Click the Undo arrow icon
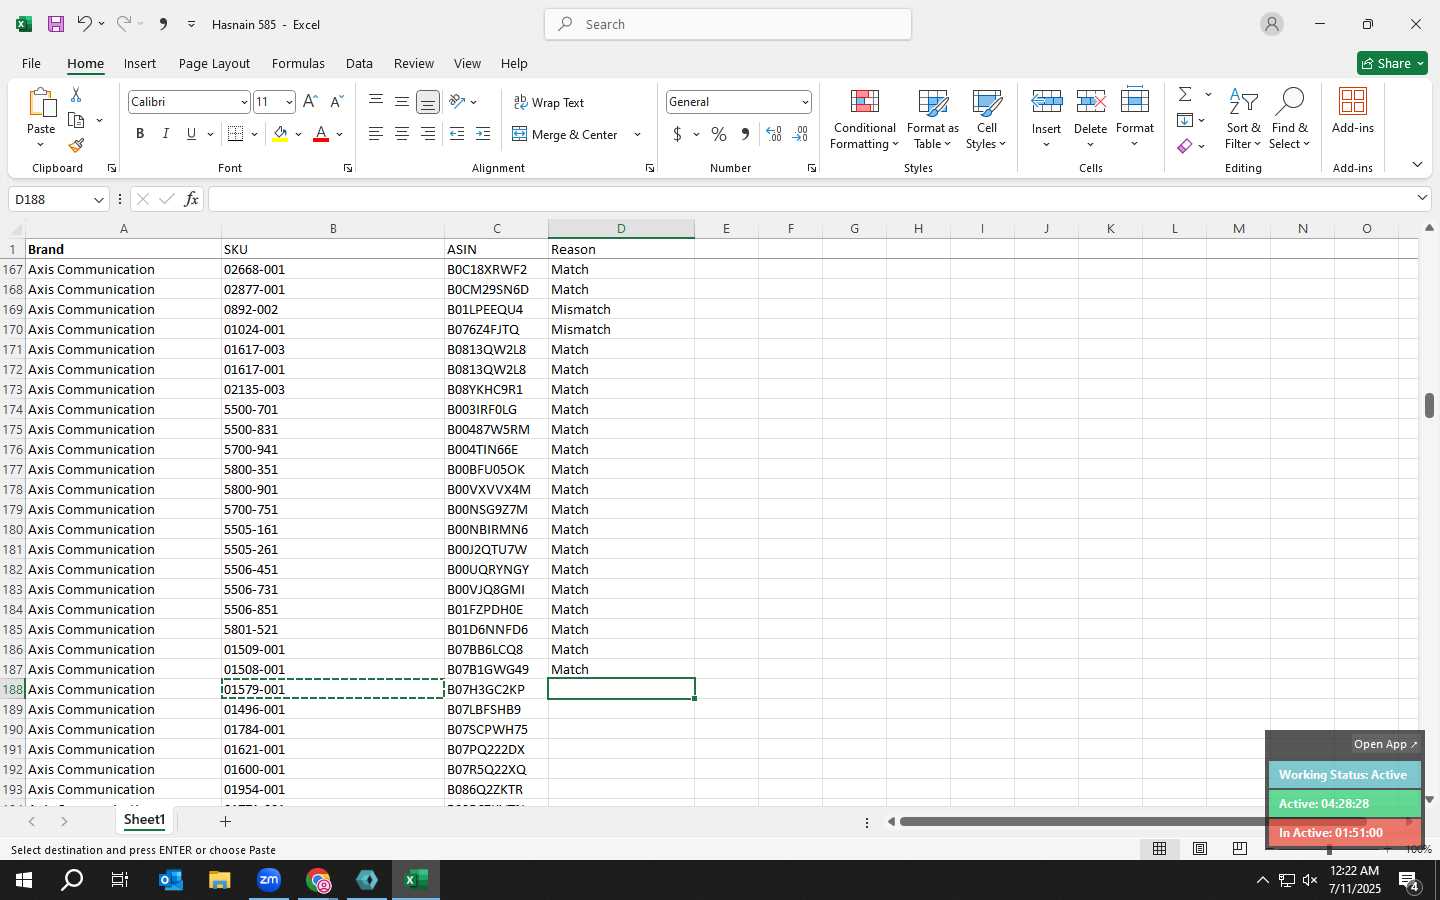1440x900 pixels. (85, 24)
